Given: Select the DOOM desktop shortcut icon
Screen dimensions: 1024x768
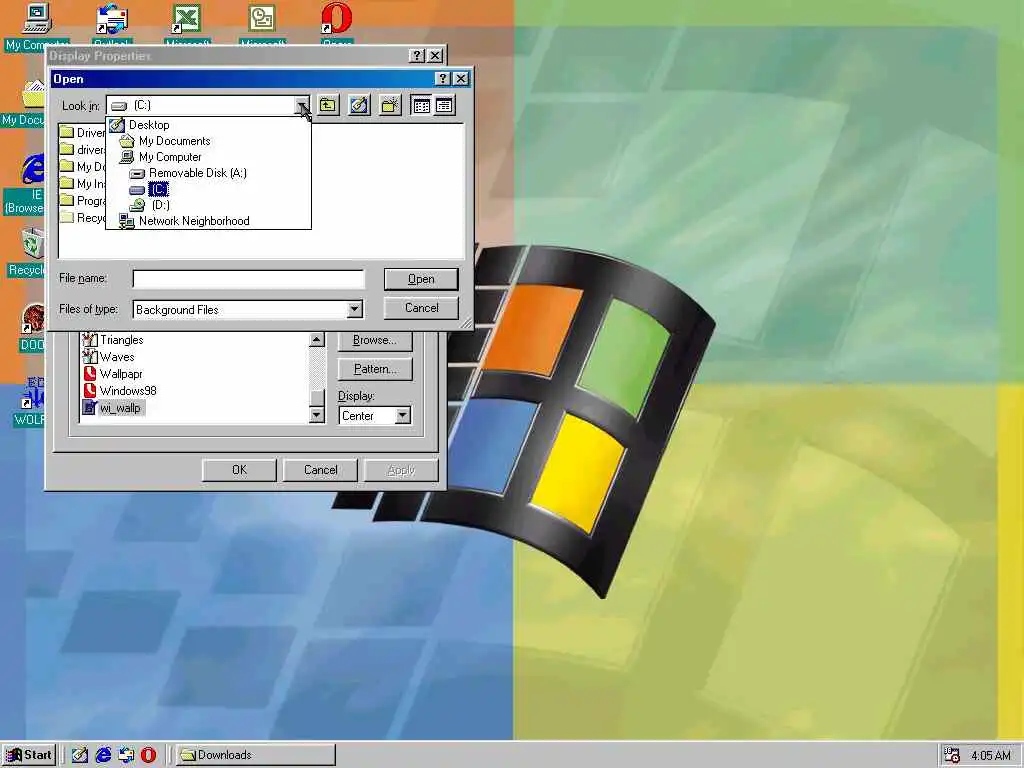Looking at the screenshot, I should 31,328.
